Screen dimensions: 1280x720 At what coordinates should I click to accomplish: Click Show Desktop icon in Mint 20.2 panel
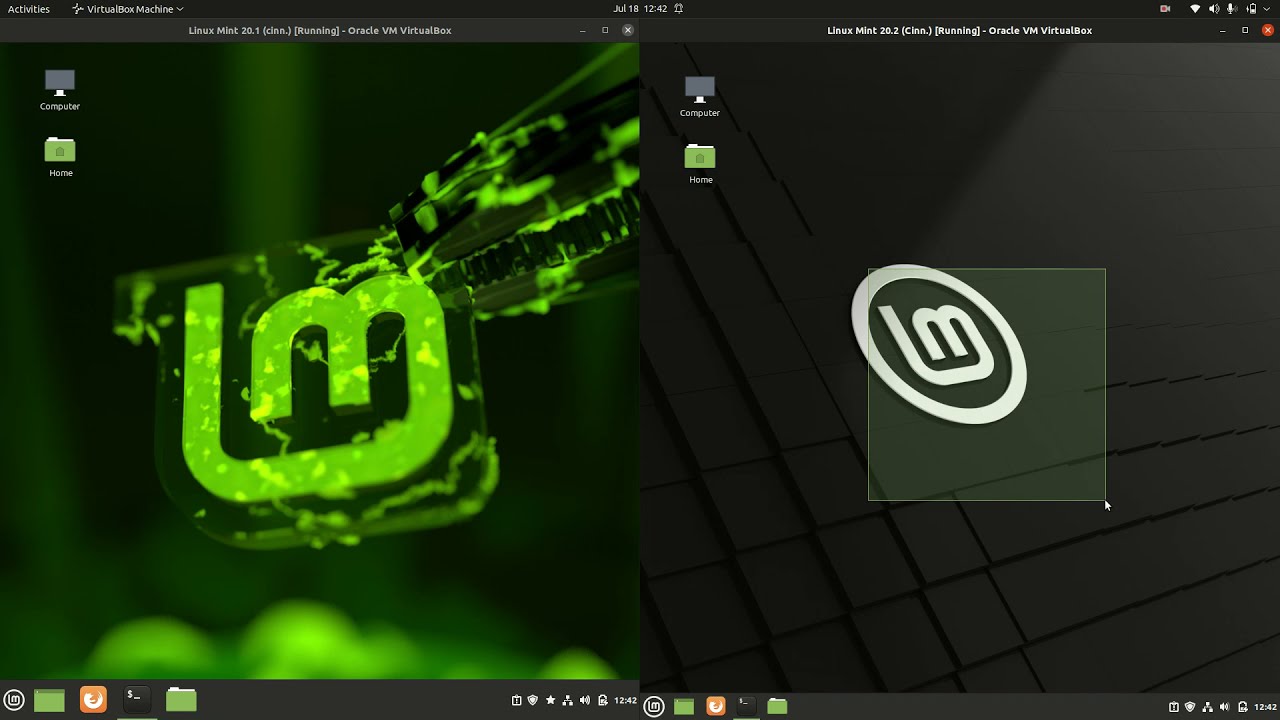click(684, 706)
